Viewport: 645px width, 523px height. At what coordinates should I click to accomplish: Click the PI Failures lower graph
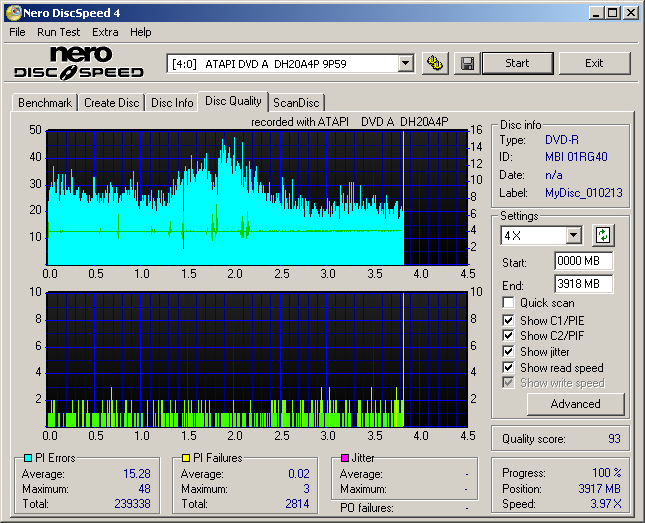point(258,360)
